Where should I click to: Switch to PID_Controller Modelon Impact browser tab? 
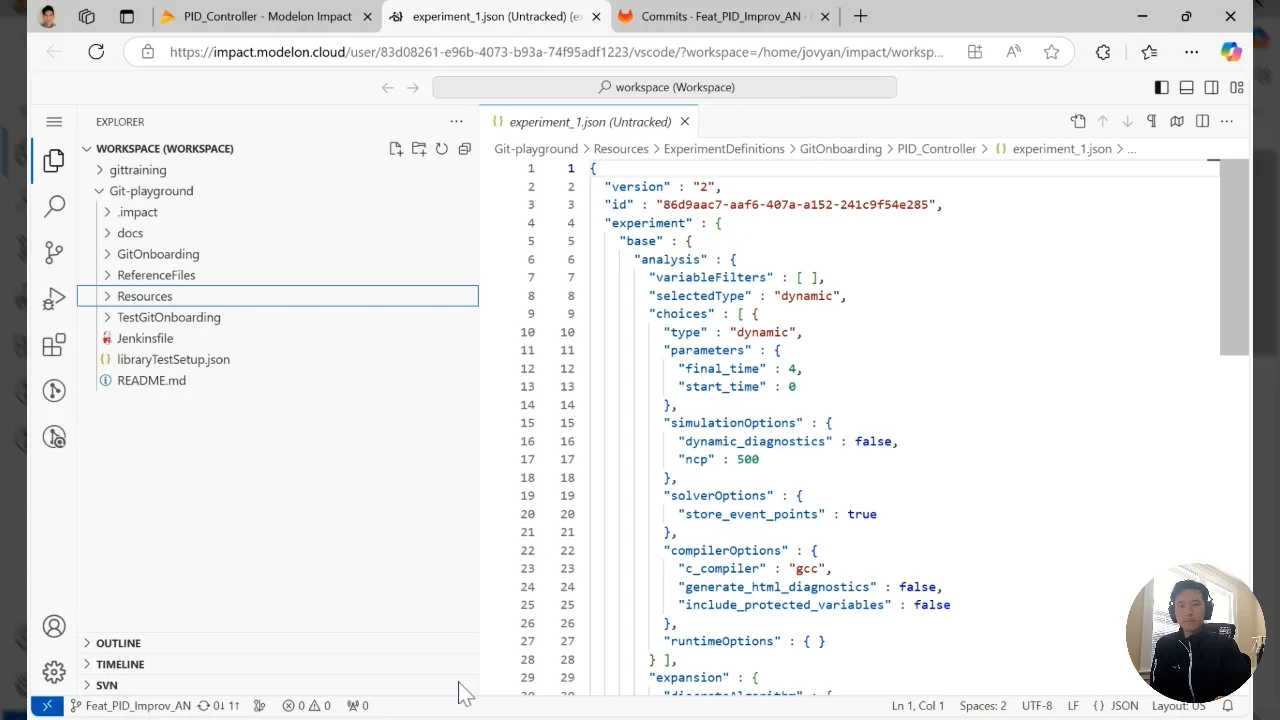(267, 16)
